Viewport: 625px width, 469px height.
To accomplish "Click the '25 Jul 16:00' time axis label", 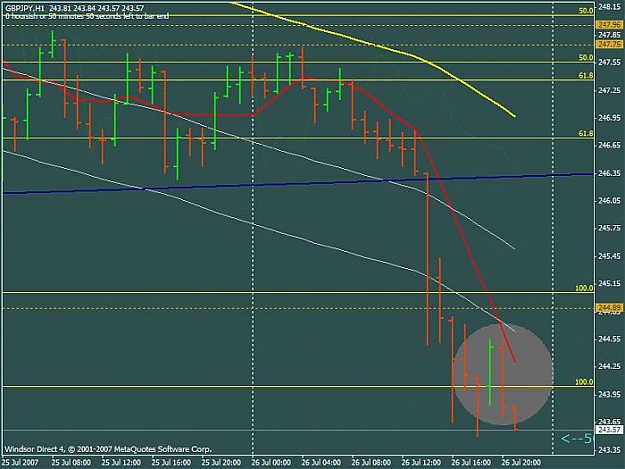I will click(x=171, y=463).
